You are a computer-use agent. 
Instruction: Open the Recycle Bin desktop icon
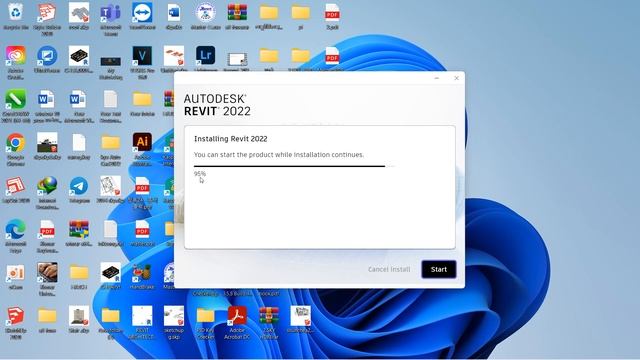tap(16, 16)
